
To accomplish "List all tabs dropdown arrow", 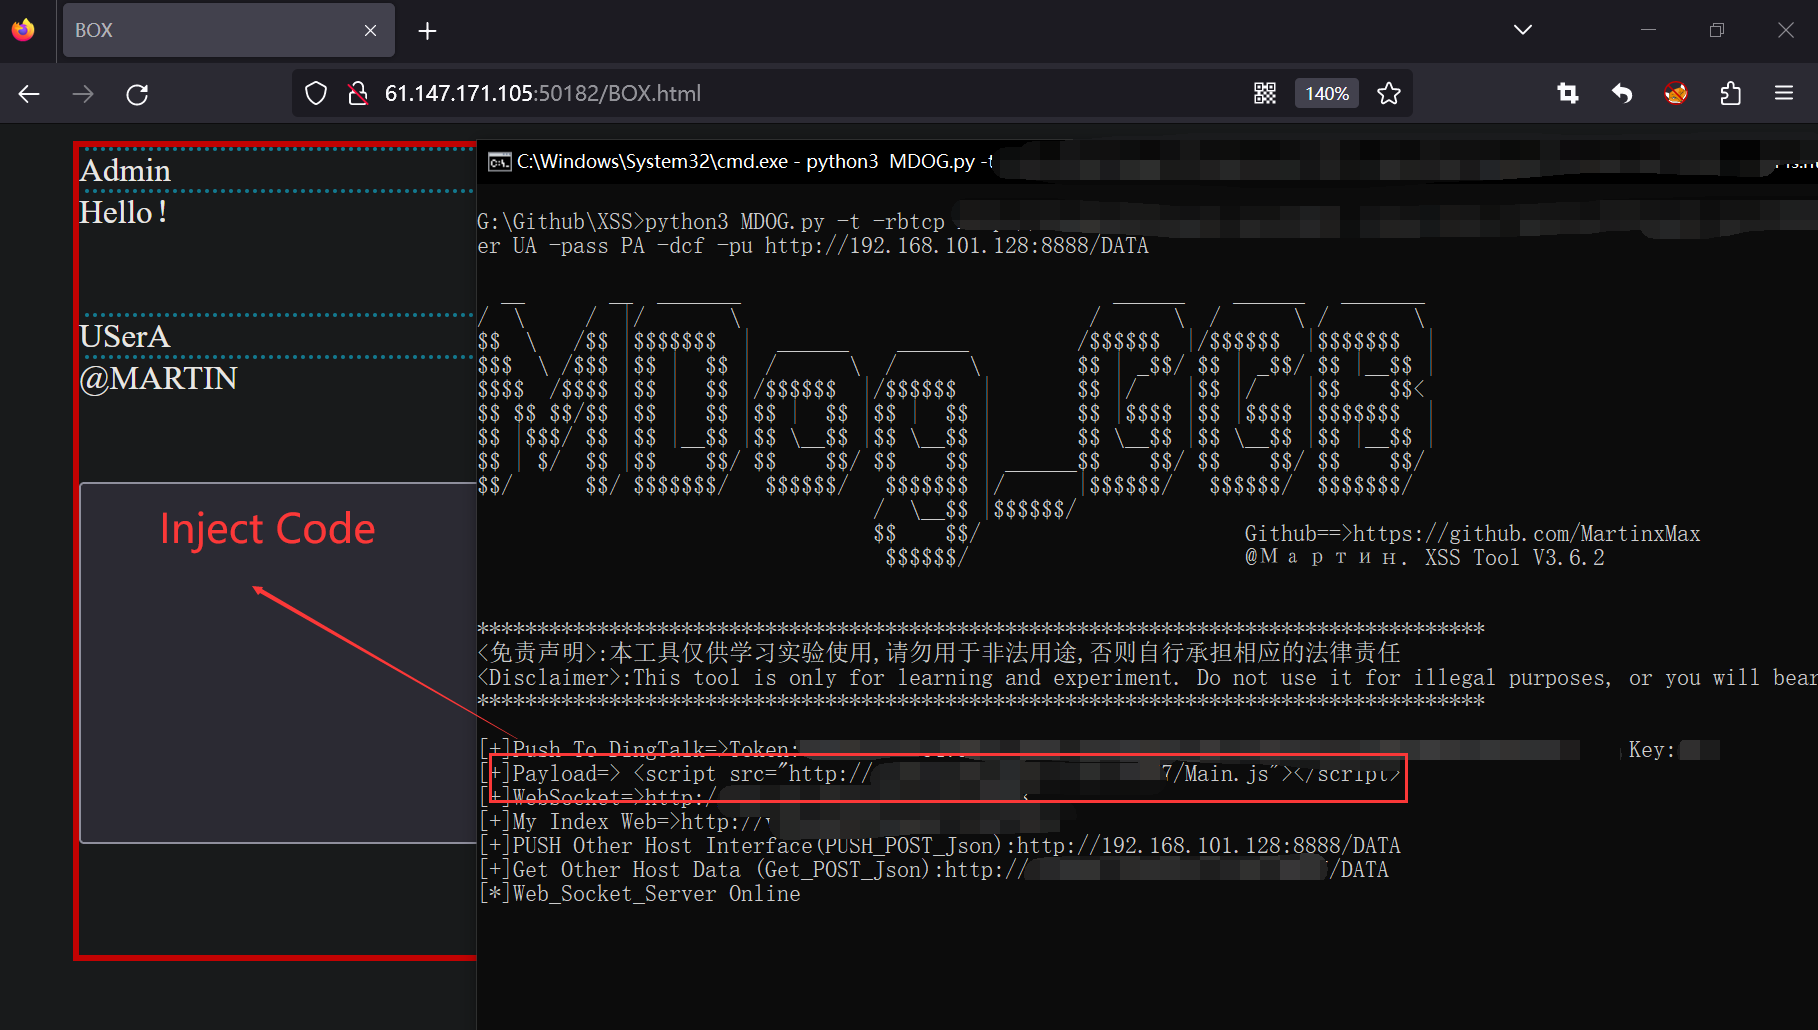I will tap(1523, 30).
